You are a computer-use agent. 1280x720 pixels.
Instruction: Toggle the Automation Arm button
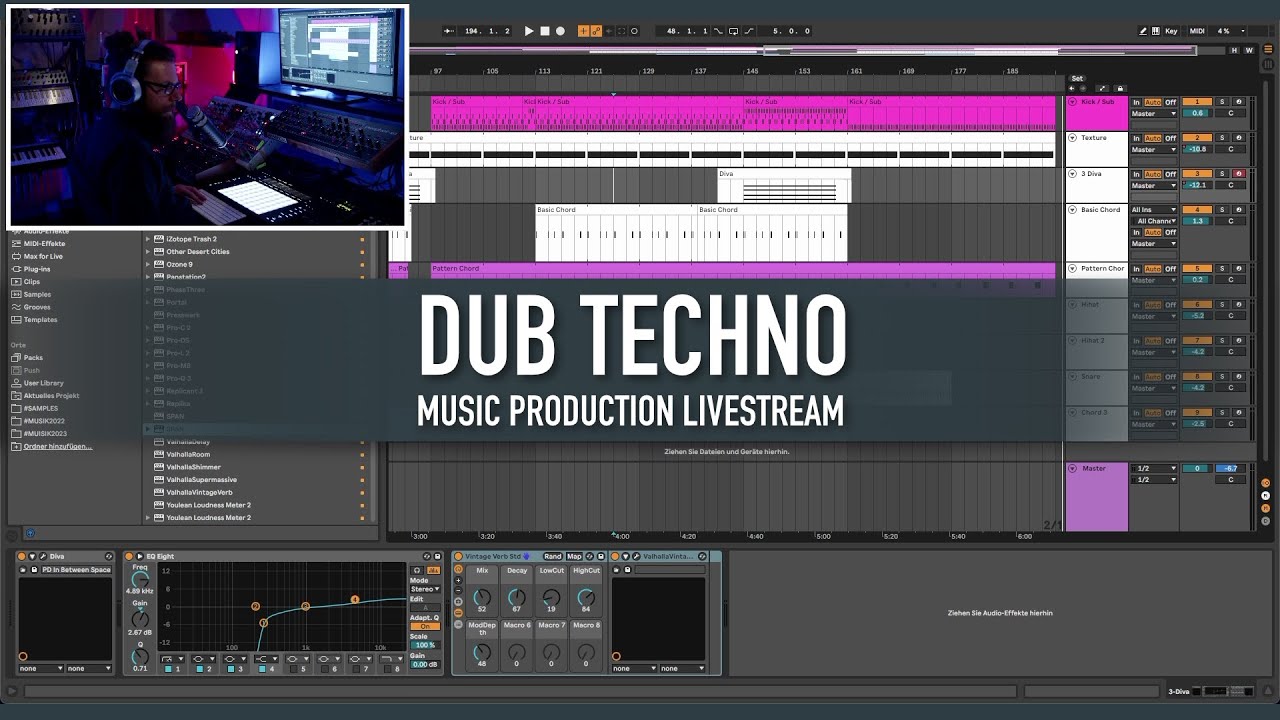[596, 31]
